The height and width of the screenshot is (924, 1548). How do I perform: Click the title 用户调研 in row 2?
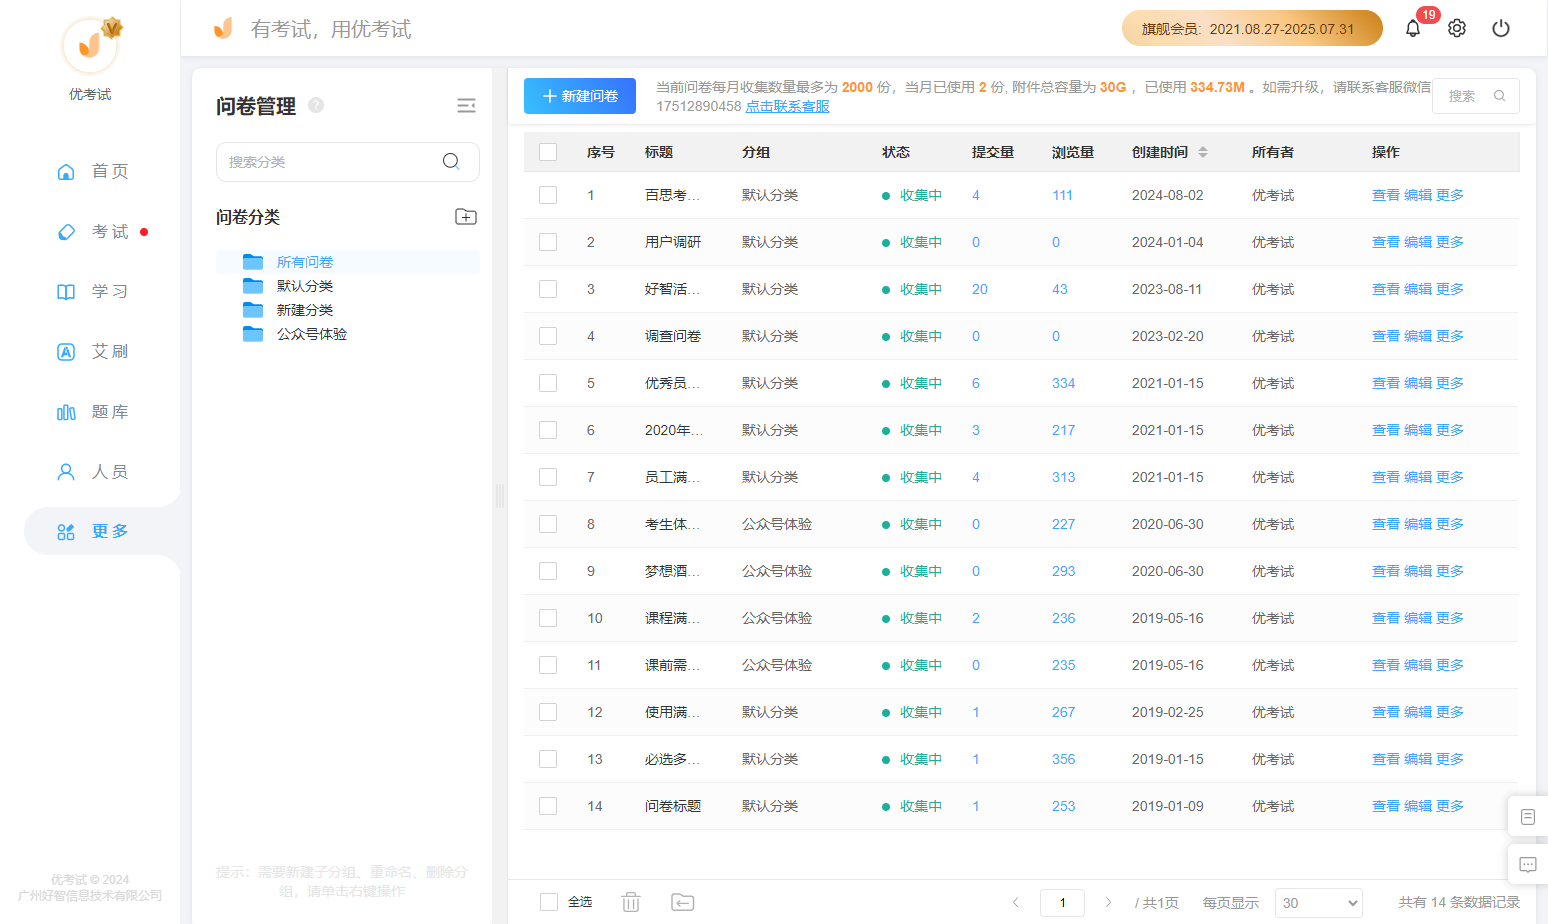[x=673, y=242]
